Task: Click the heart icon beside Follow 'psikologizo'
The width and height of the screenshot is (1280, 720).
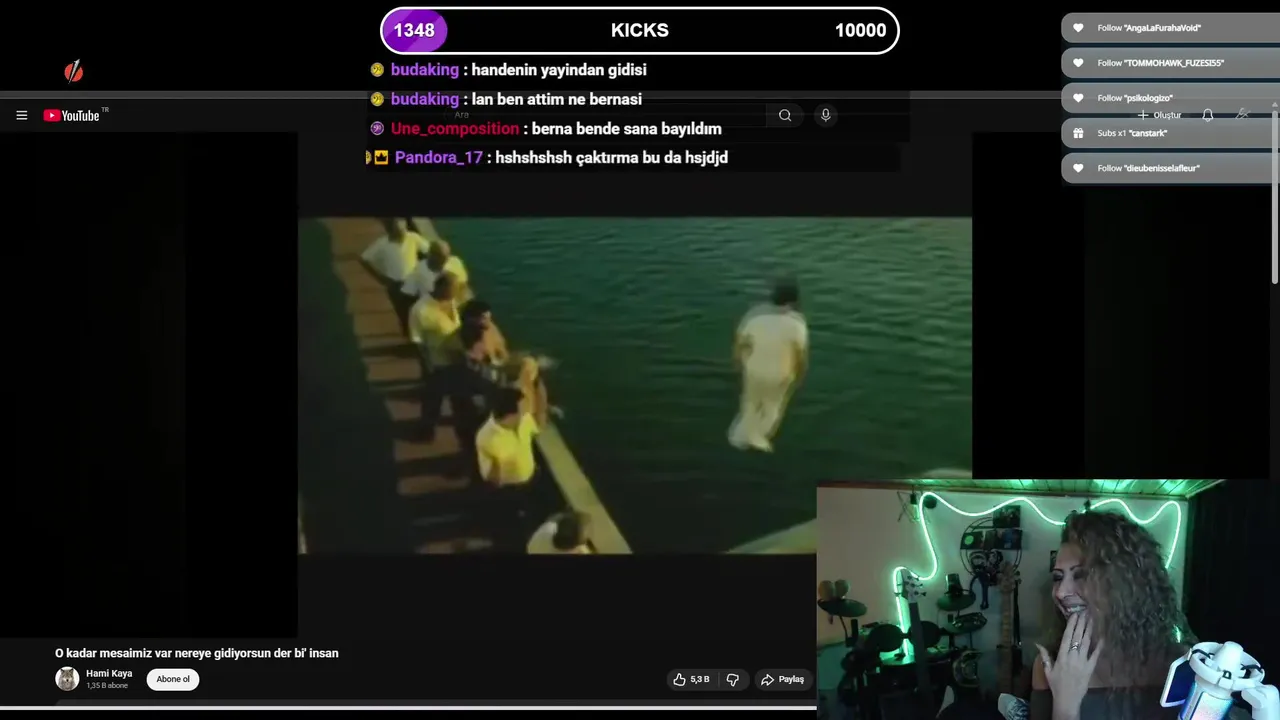Action: coord(1078,98)
